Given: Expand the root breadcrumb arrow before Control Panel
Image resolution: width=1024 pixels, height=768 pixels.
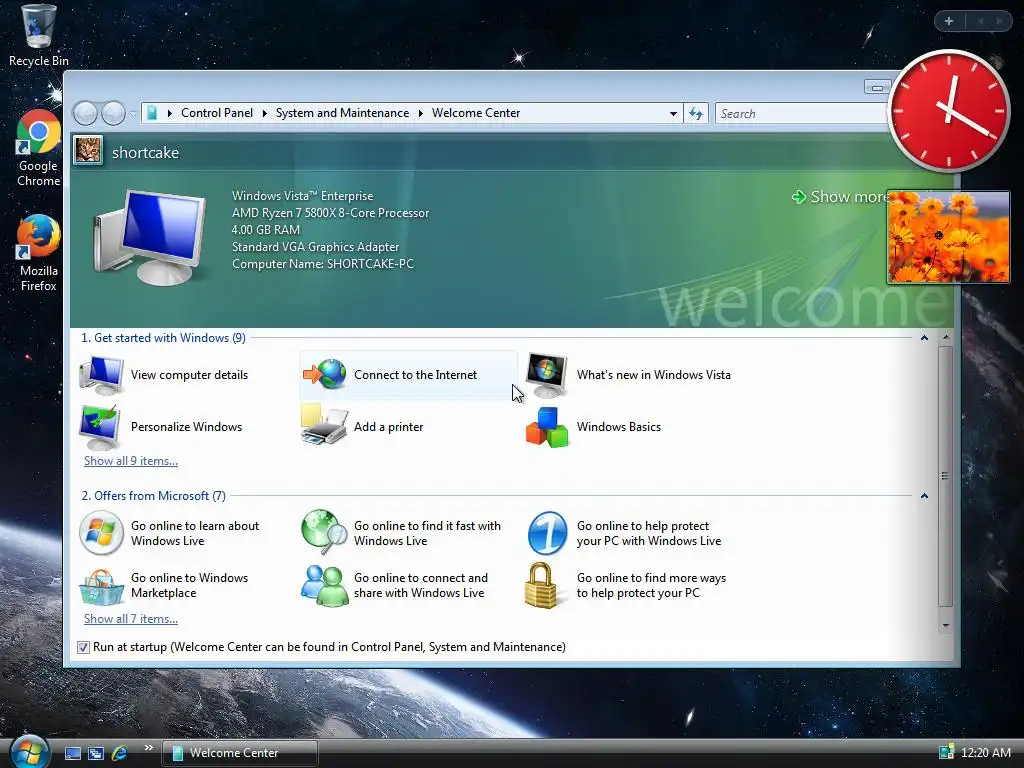Looking at the screenshot, I should click(170, 113).
